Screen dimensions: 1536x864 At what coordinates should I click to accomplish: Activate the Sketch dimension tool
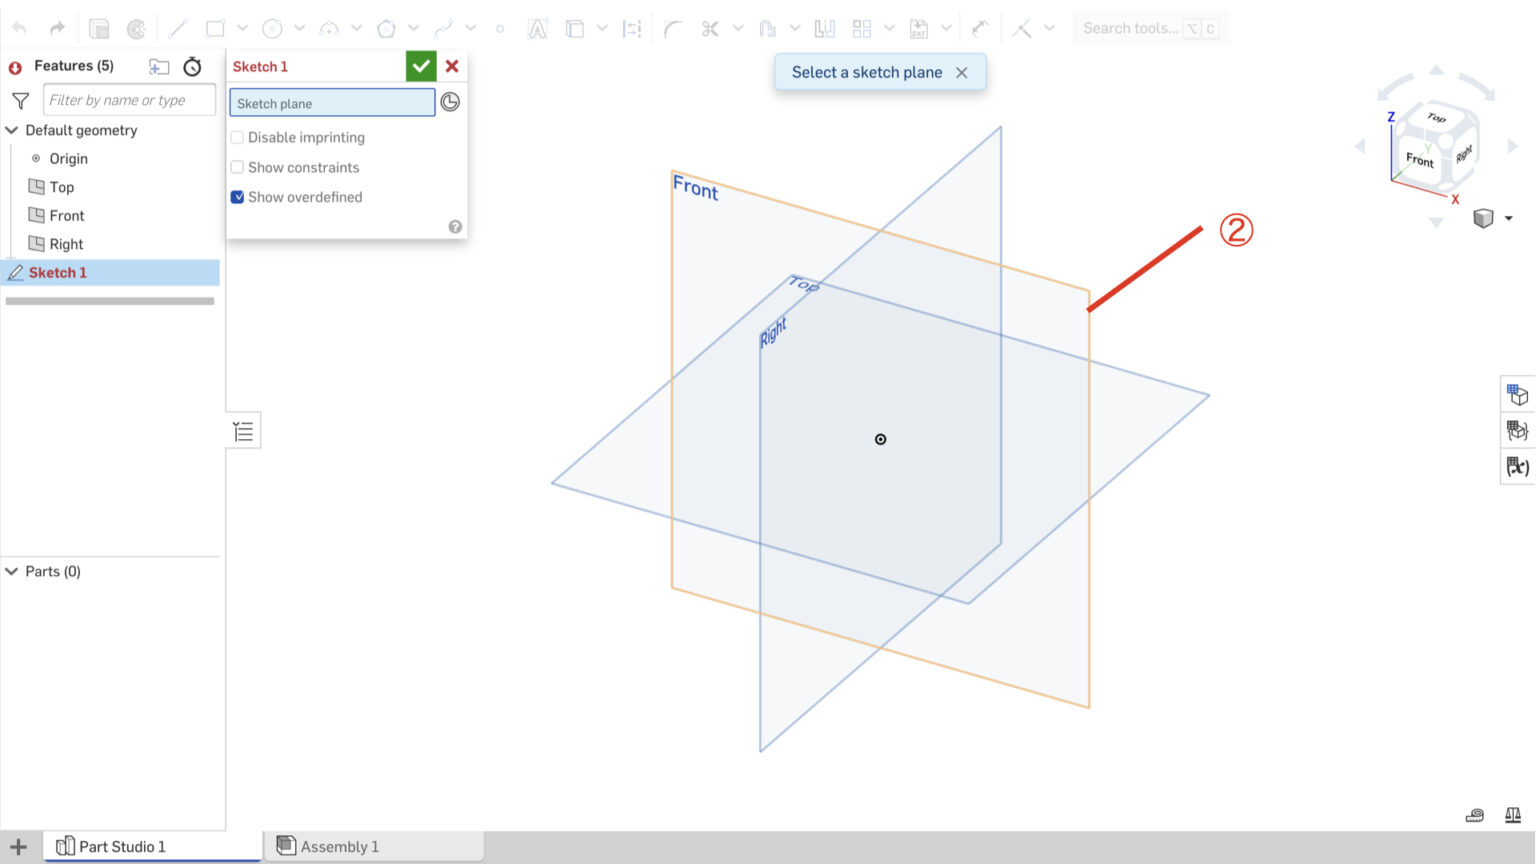pyautogui.click(x=631, y=28)
